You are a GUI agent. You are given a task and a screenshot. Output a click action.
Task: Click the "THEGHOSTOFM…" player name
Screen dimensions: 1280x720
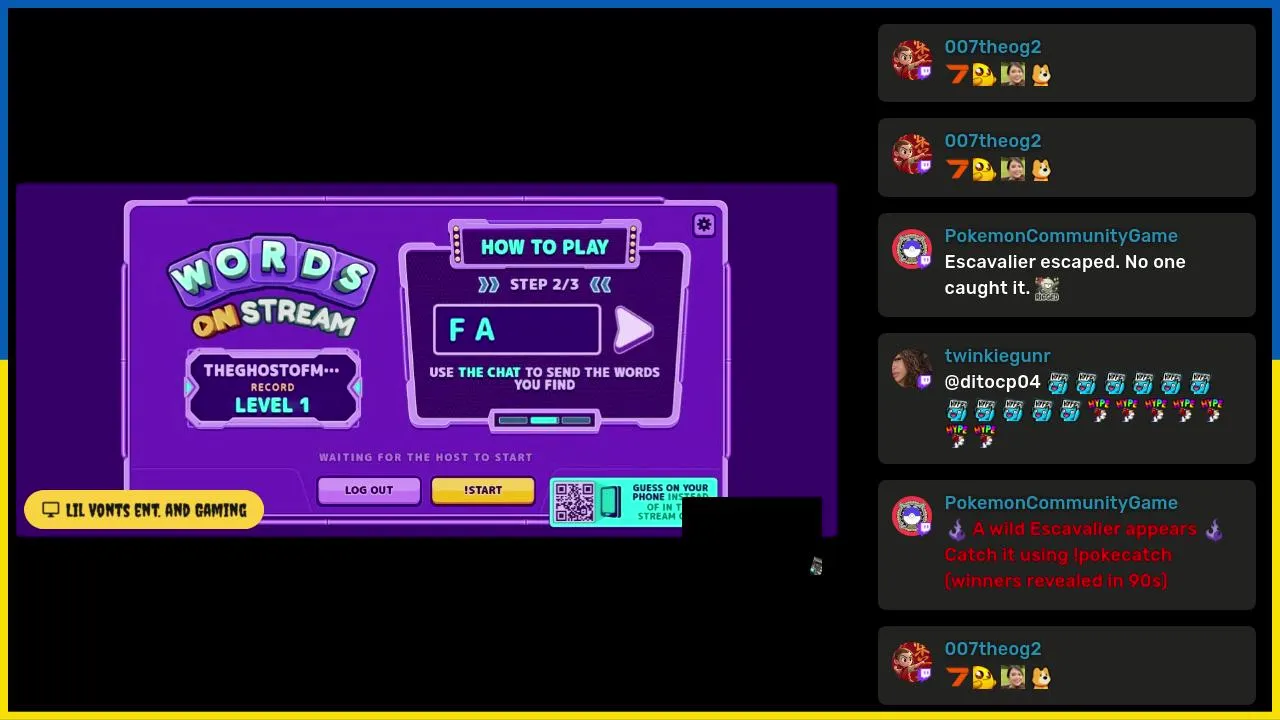(272, 370)
